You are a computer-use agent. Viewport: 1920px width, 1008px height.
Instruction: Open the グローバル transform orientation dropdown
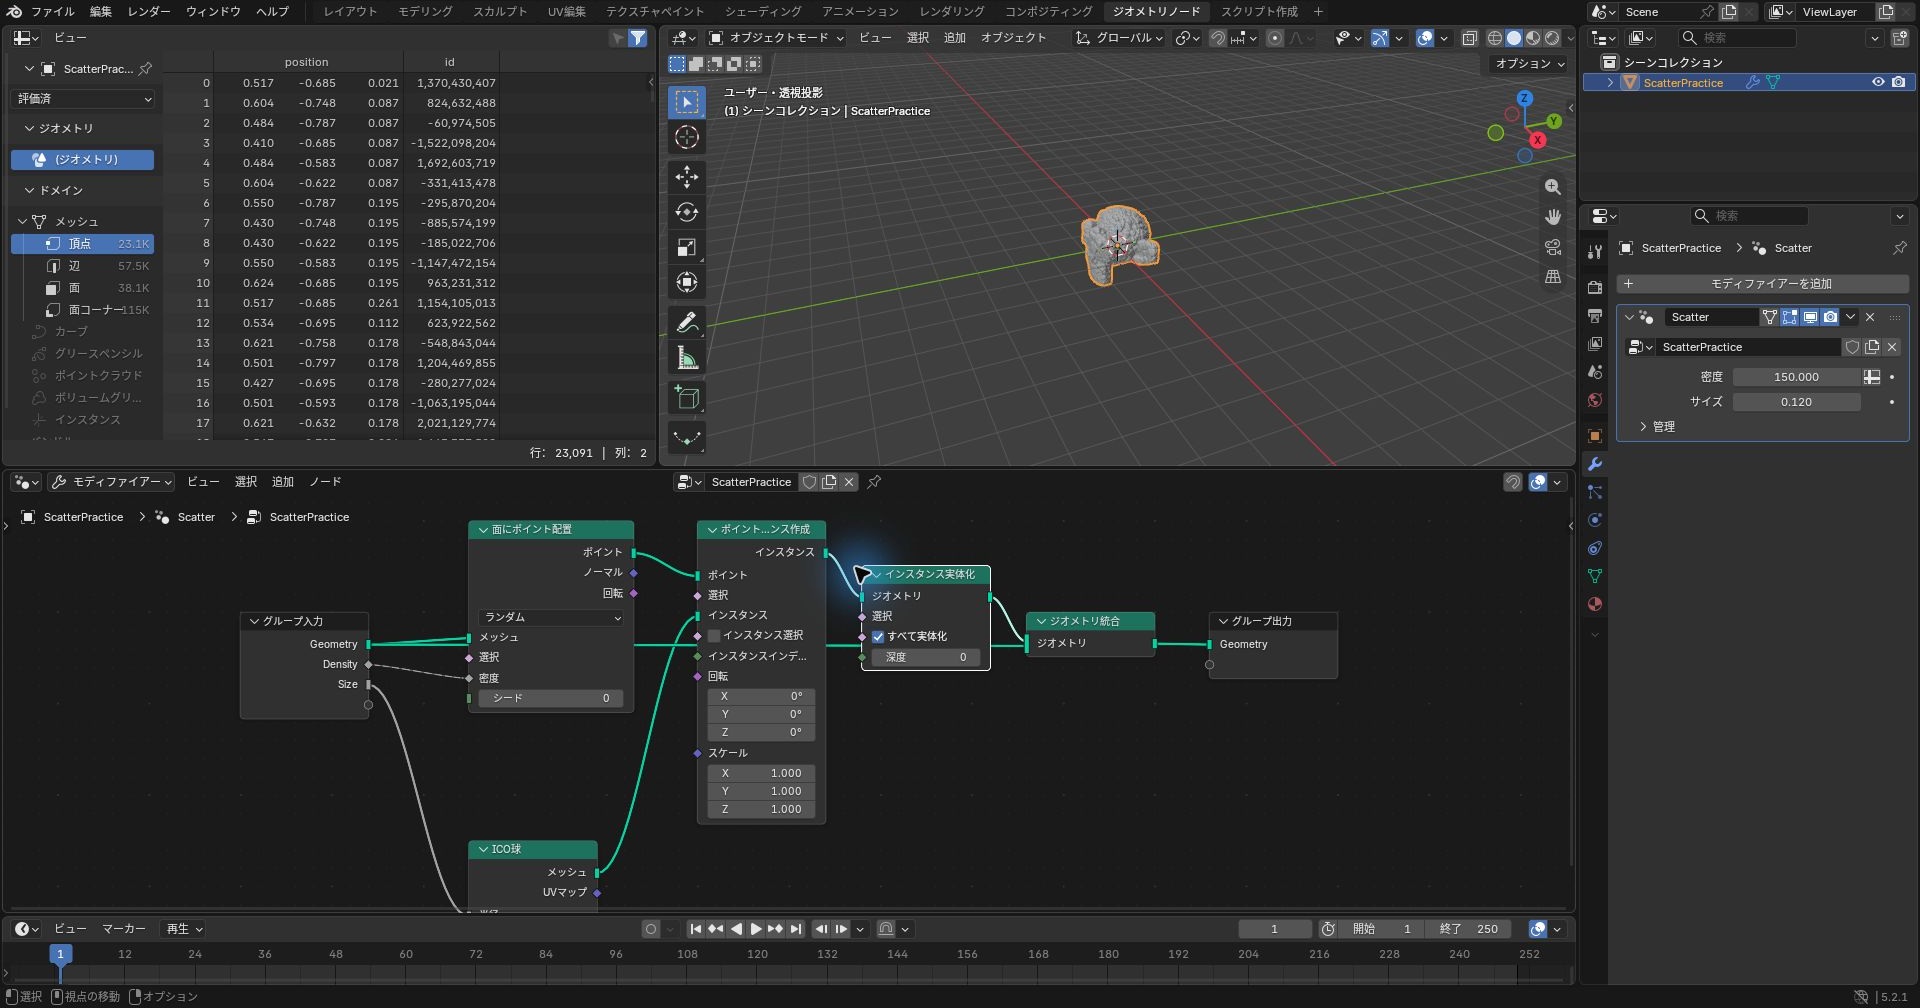click(1119, 38)
